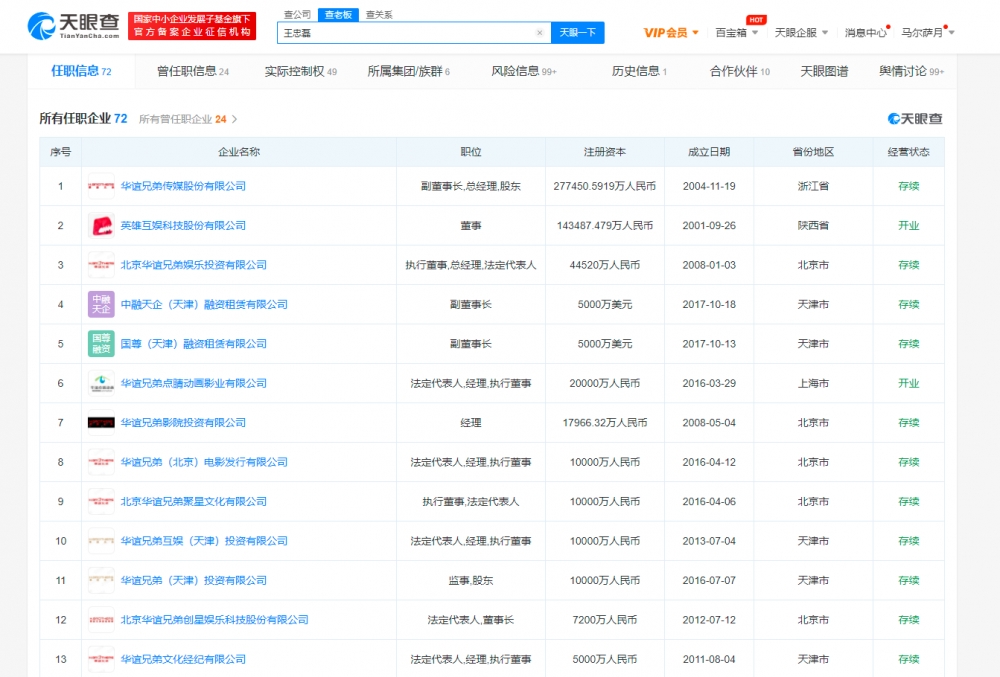This screenshot has width=1000, height=677.
Task: Expand the VIP会员 dropdown
Action: [x=671, y=33]
